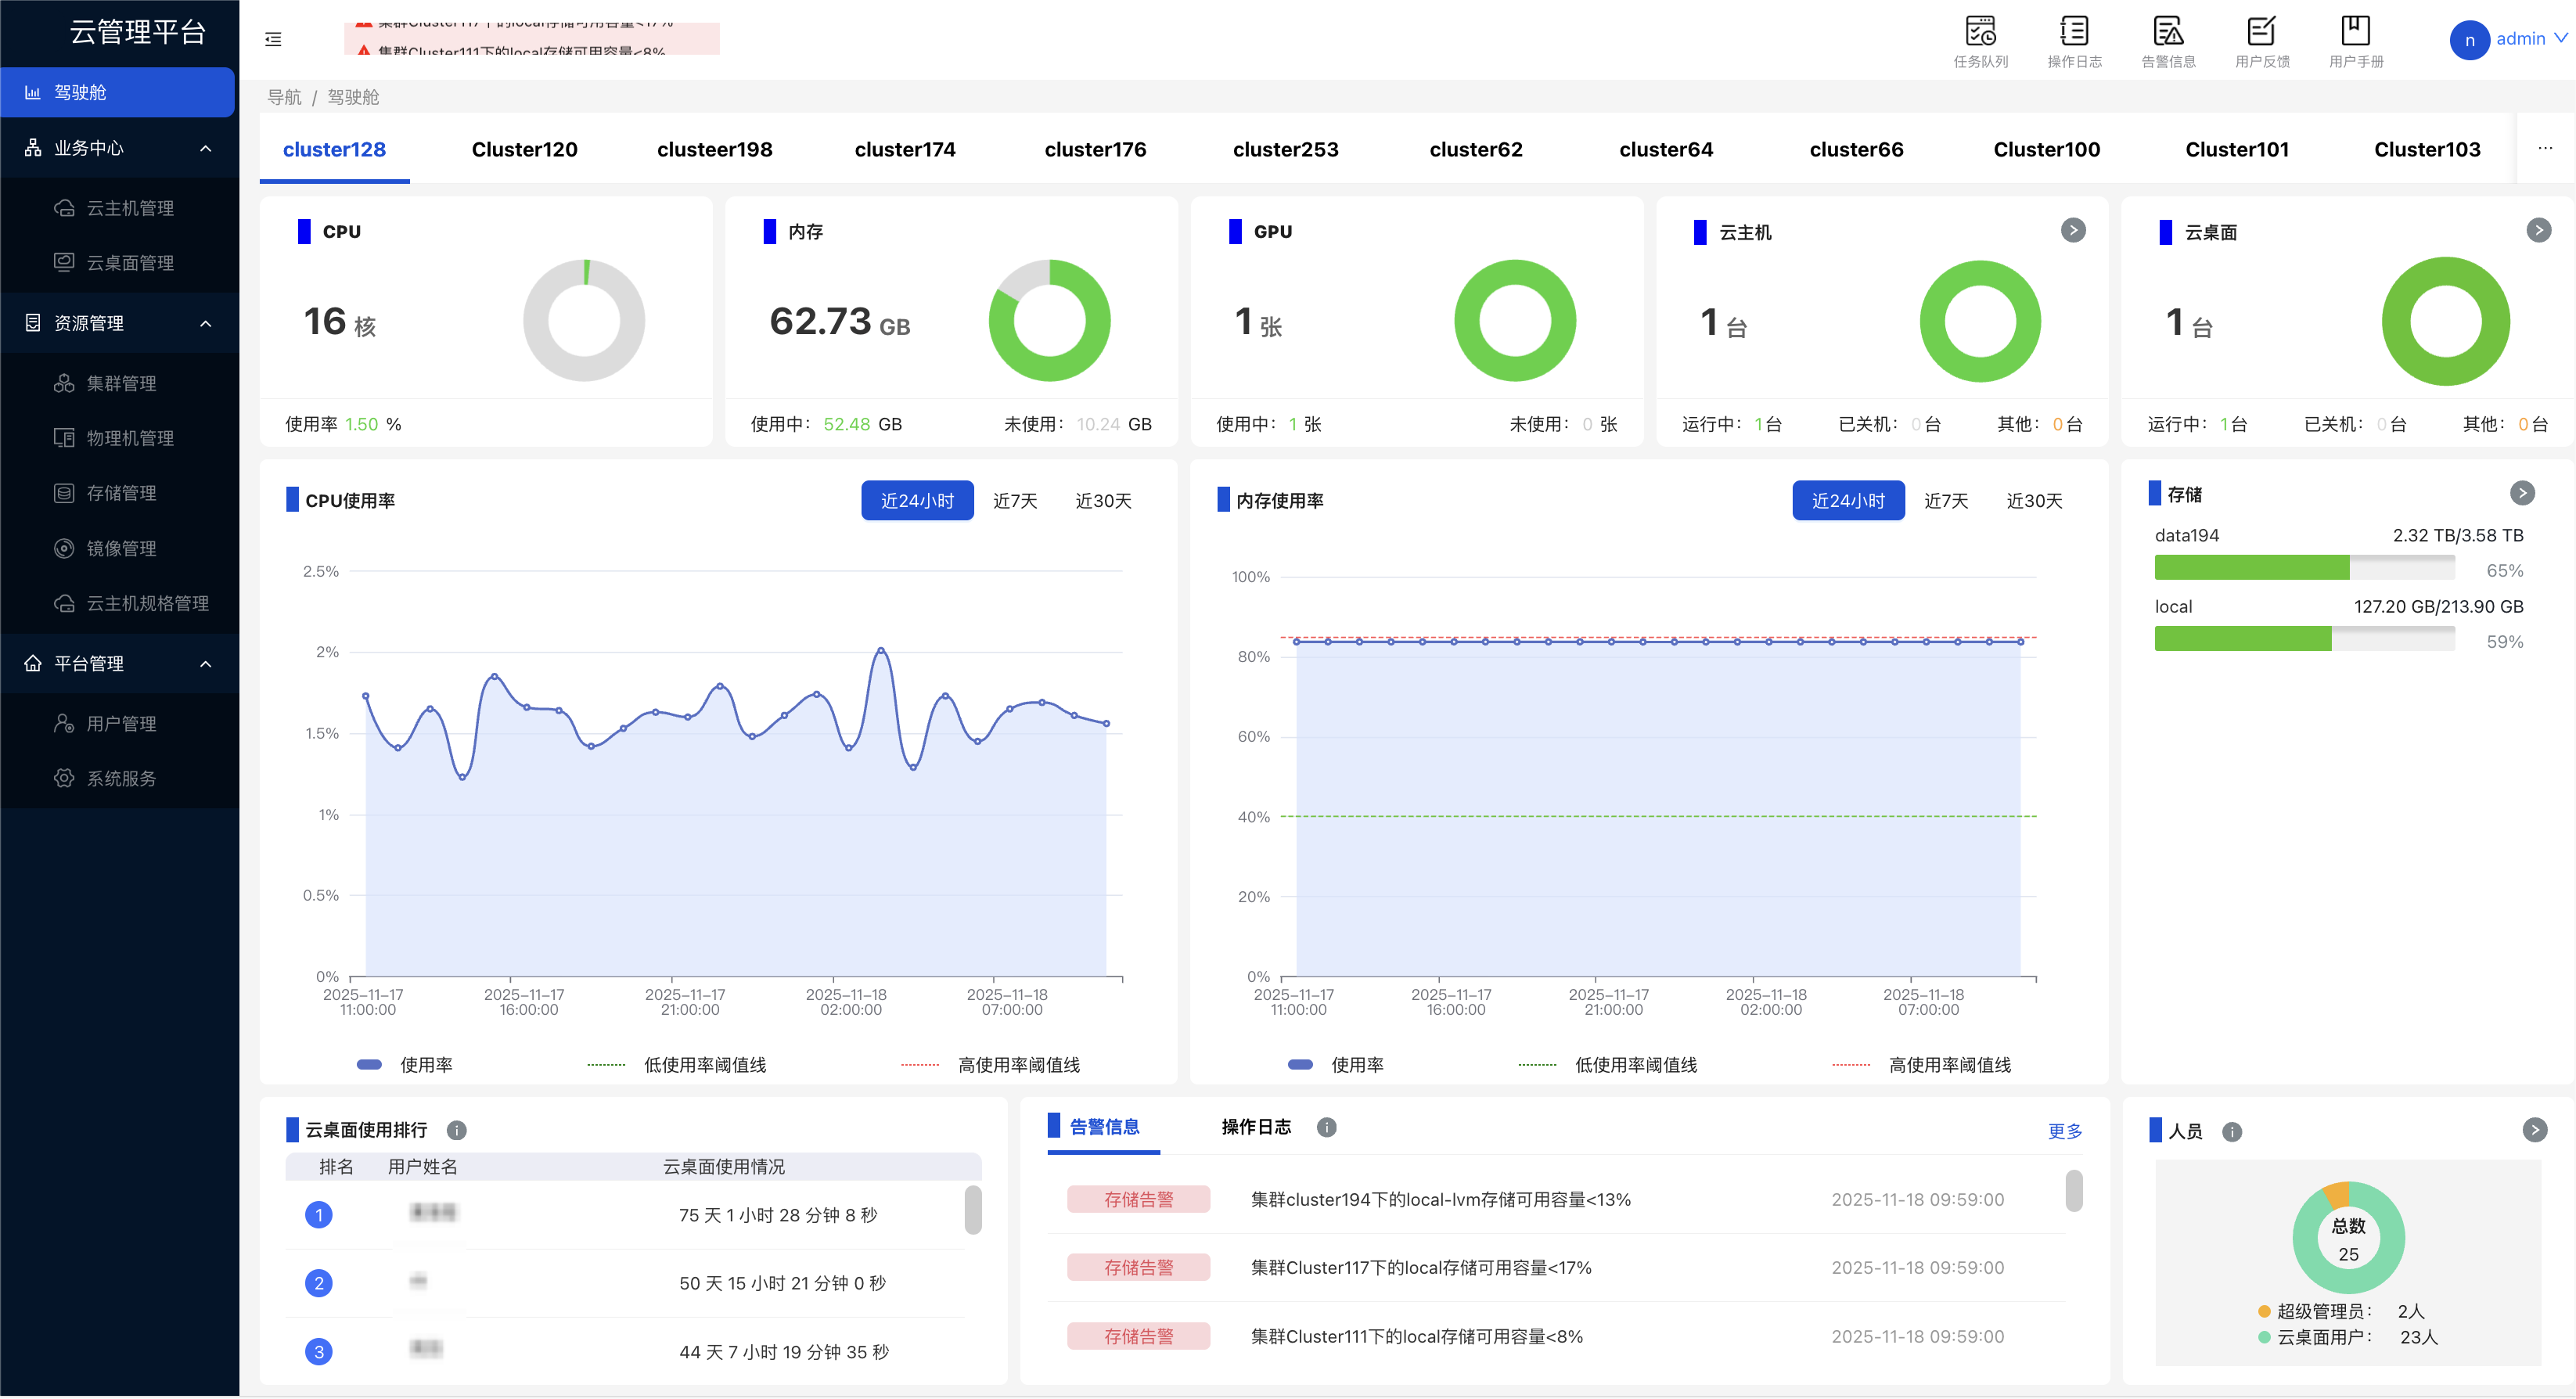Switch to the Cluster120 tab
This screenshot has height=1399, width=2576.
click(524, 149)
